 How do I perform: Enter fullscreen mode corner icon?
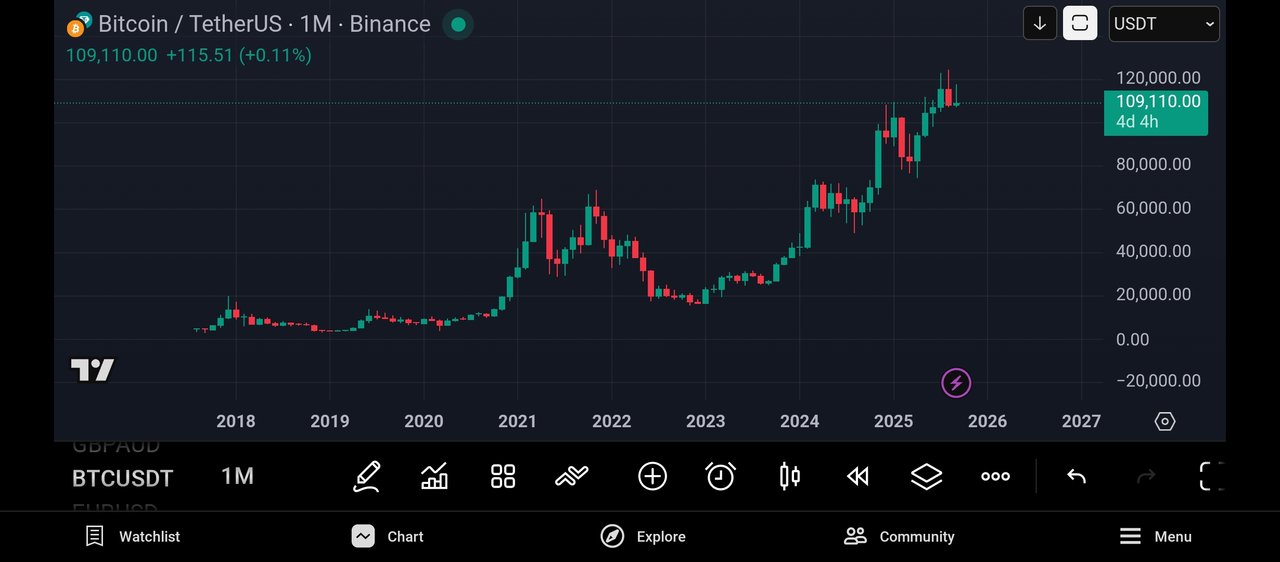point(1211,477)
